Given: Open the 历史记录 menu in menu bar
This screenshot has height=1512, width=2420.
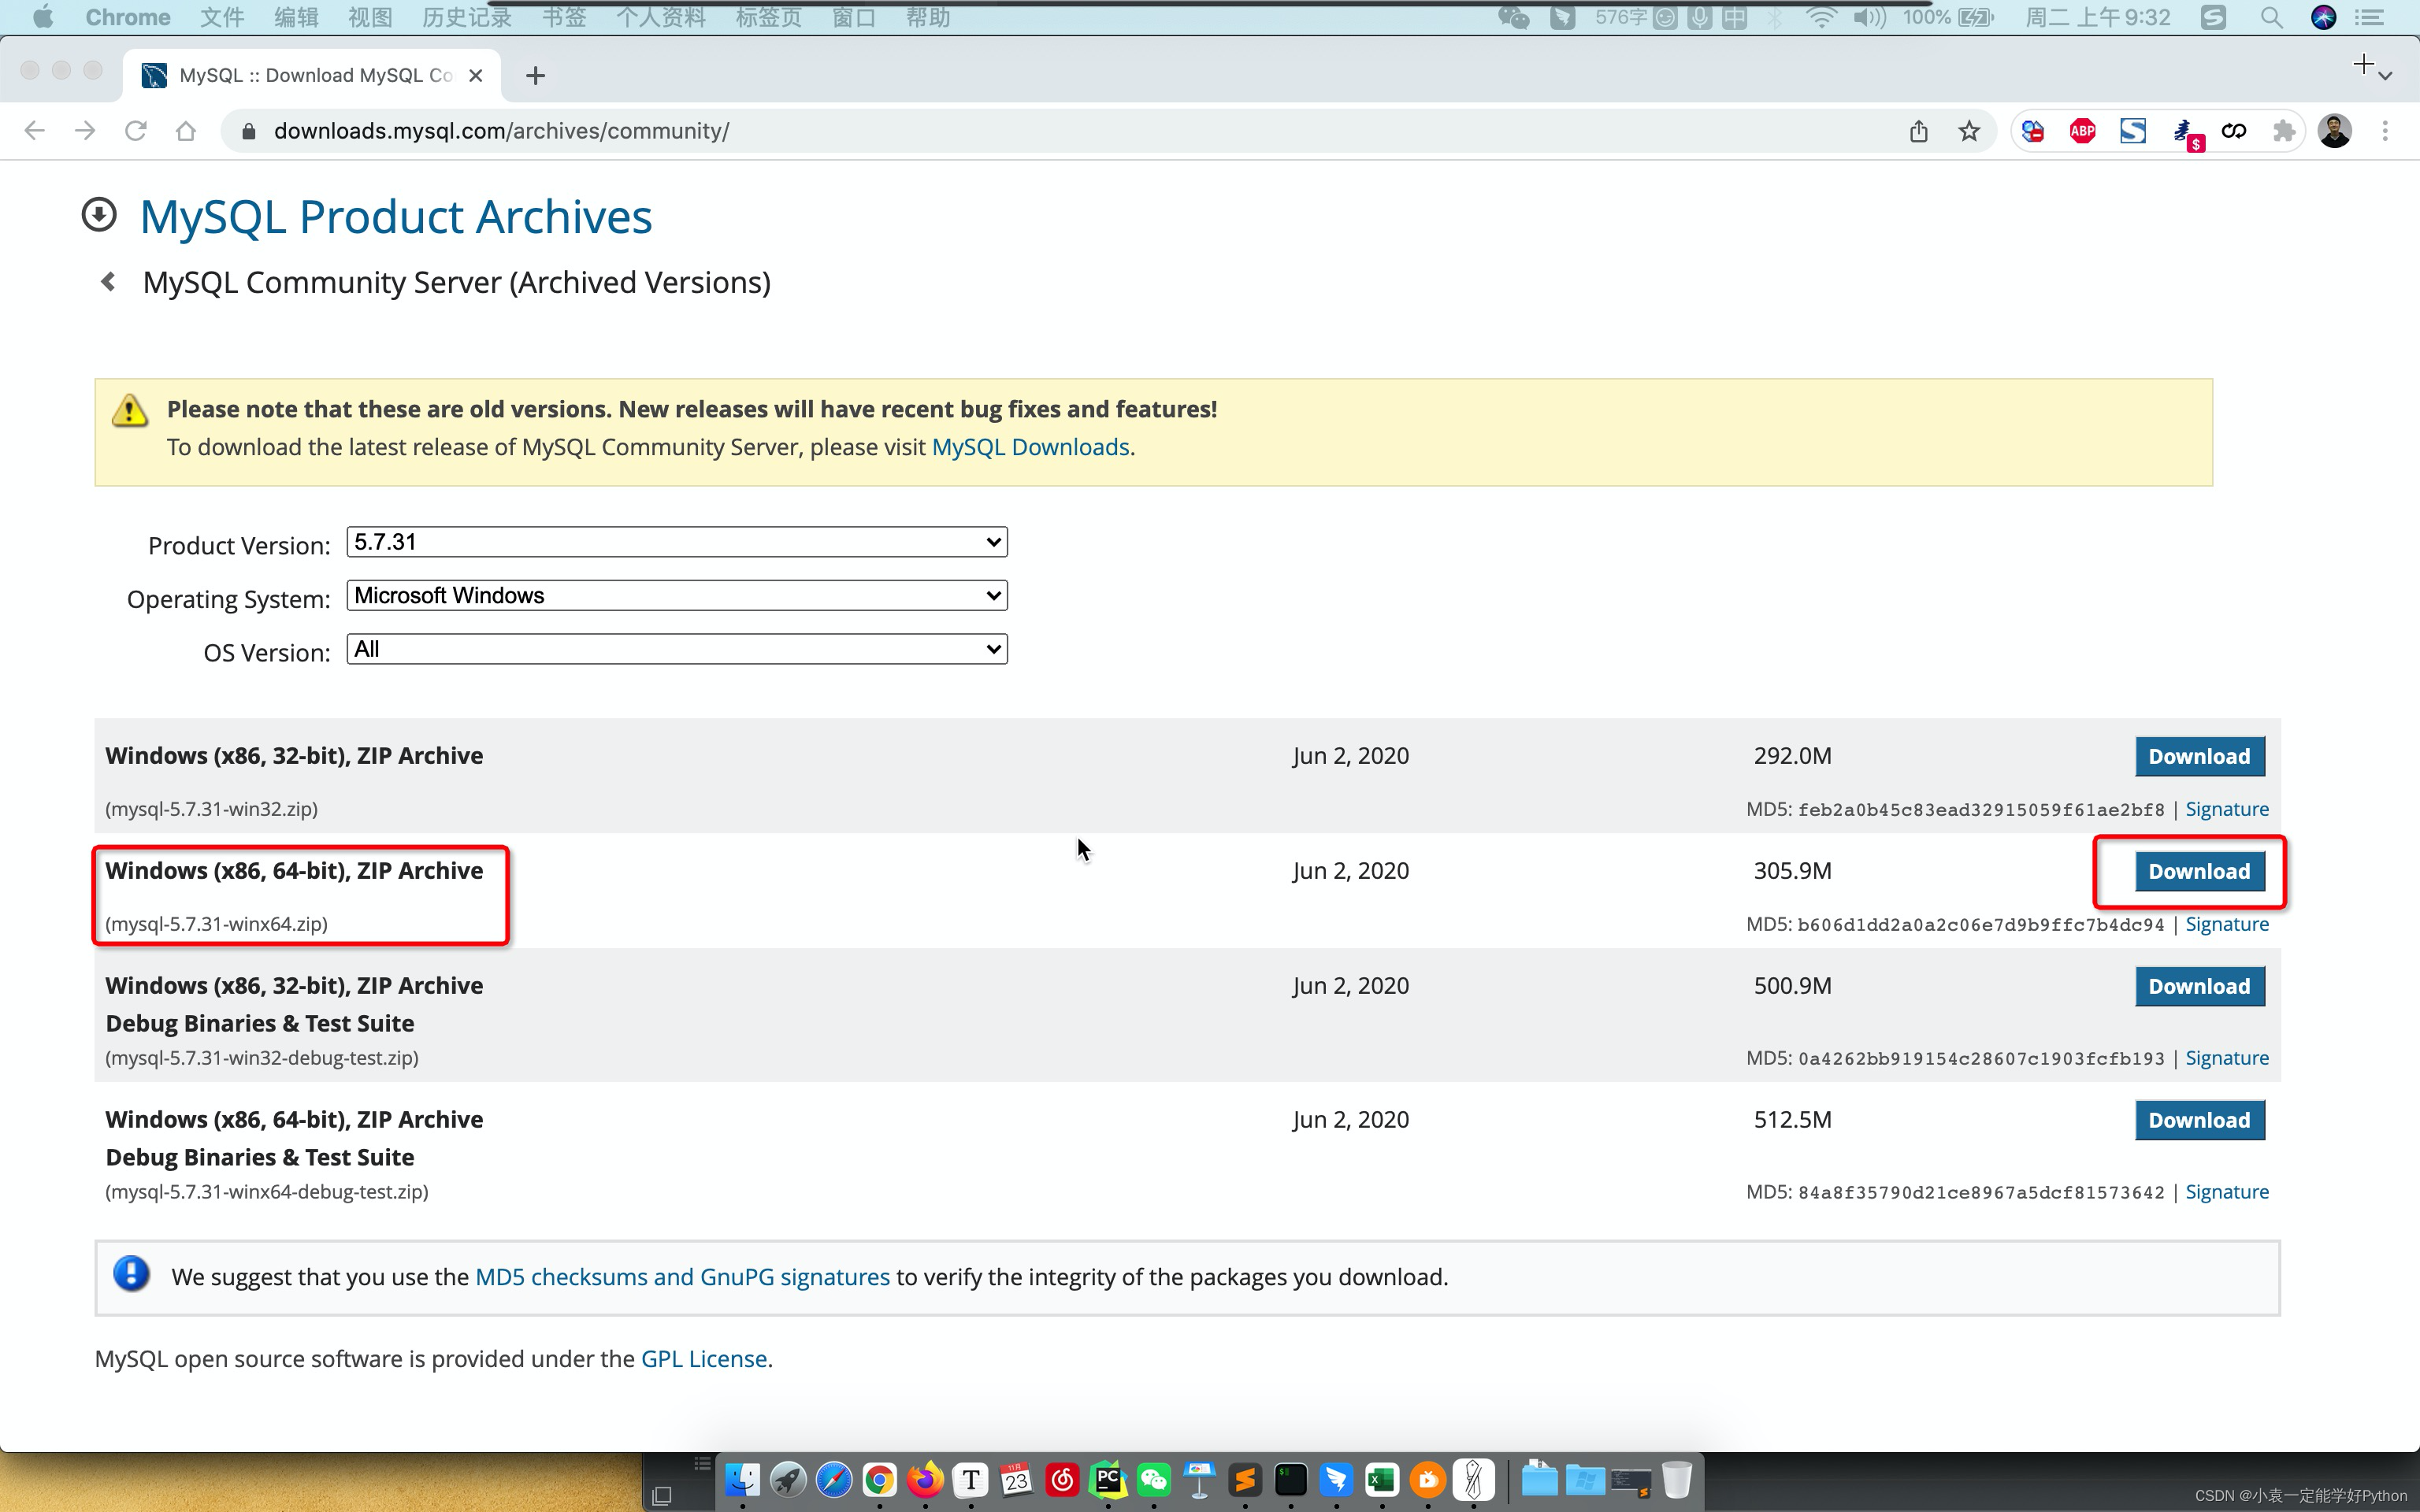Looking at the screenshot, I should 466,17.
